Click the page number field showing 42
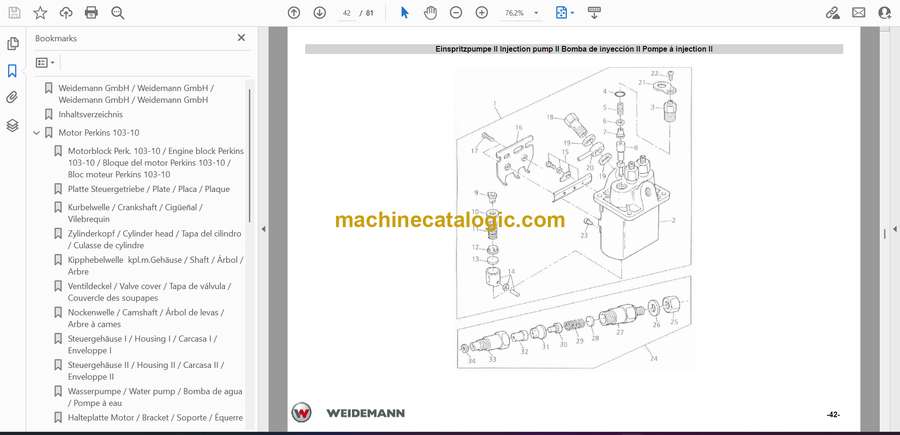Screen dimensions: 900x435 click(347, 13)
